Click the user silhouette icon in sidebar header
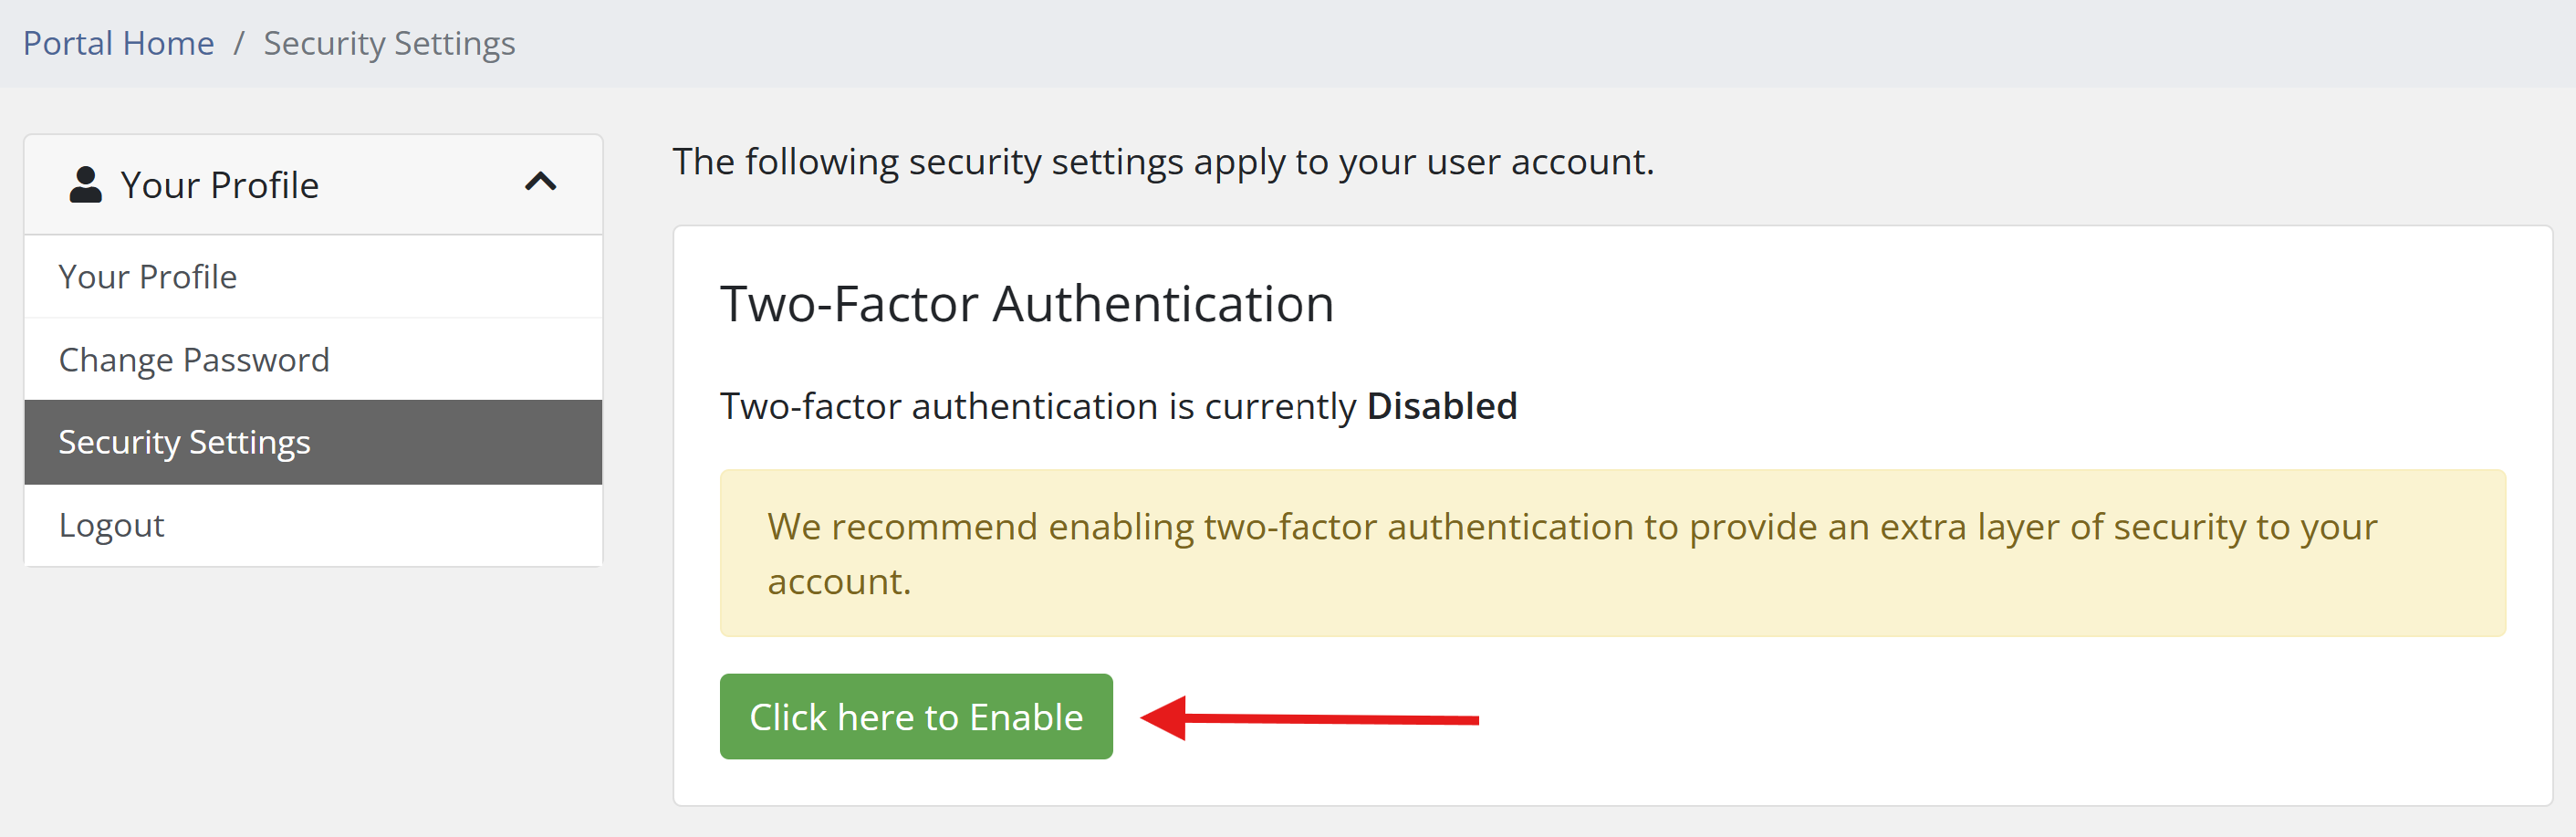The width and height of the screenshot is (2576, 837). point(86,185)
